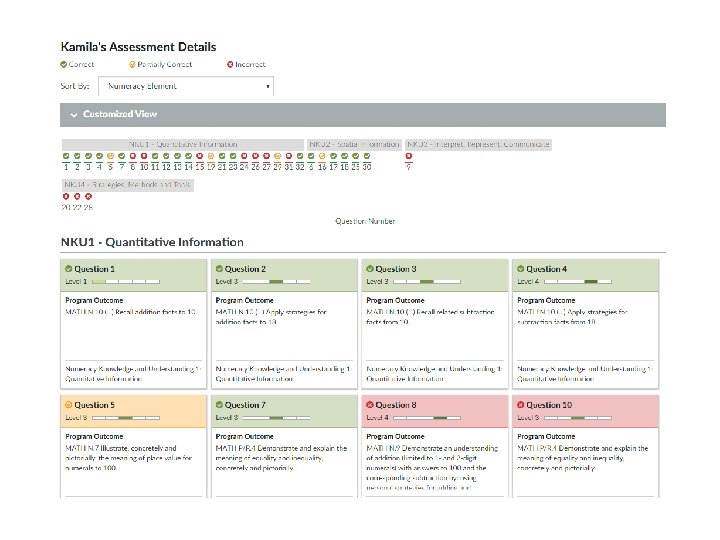Image resolution: width=720 pixels, height=540 pixels.
Task: Click the red status icon under NKU3
Action: coord(408,156)
